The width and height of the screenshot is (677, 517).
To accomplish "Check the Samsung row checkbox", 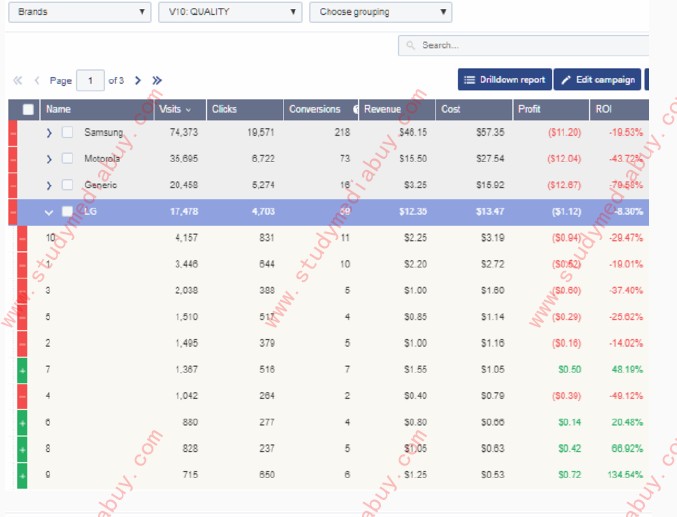I will pyautogui.click(x=67, y=132).
